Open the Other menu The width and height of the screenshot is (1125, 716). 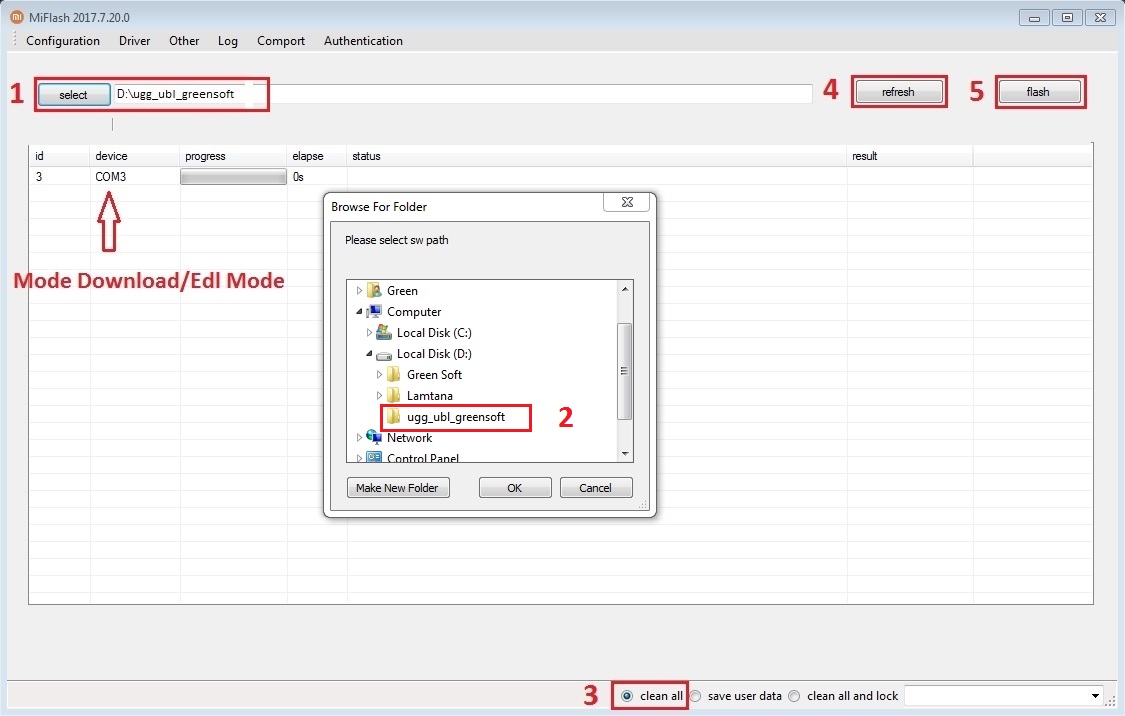(x=184, y=41)
